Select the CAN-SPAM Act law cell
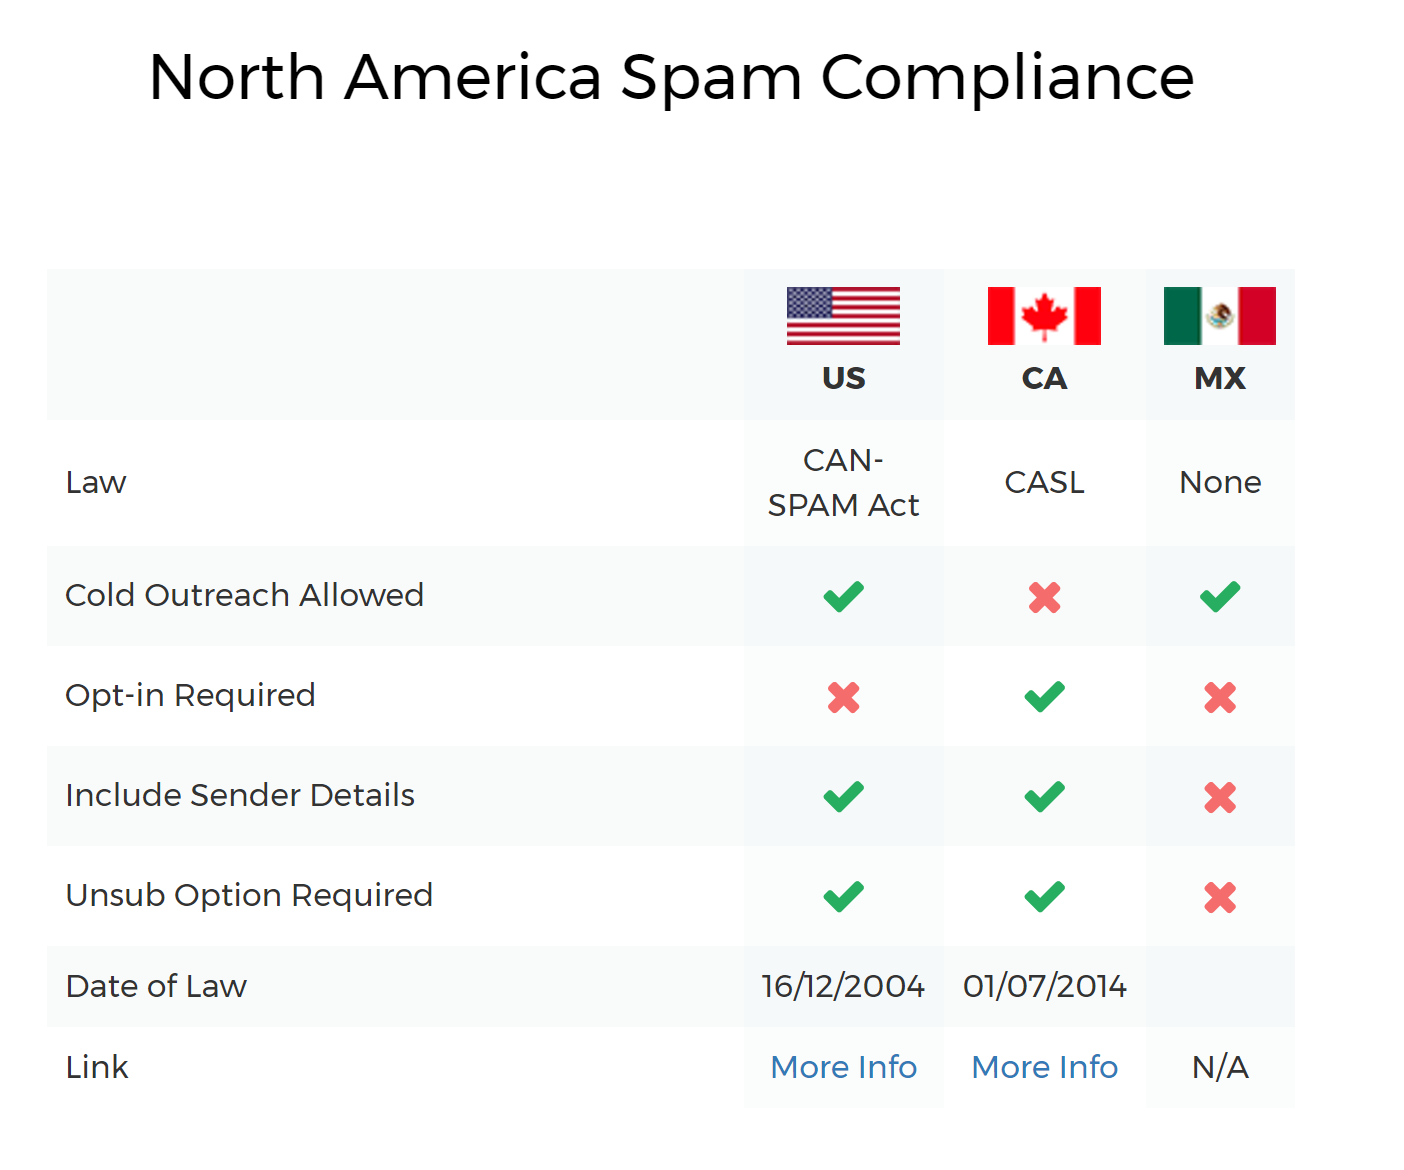The image size is (1404, 1170). click(x=843, y=483)
